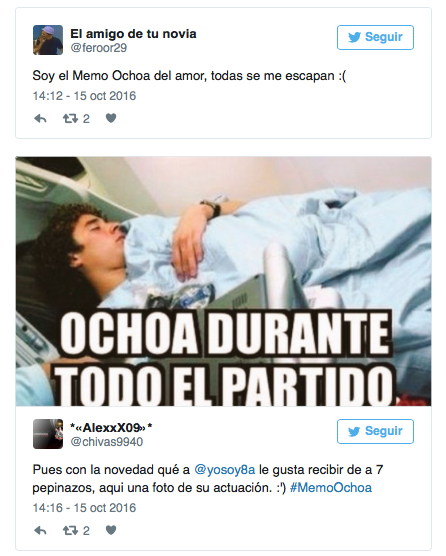
Task: Open the #MemoOchoa hashtag
Action: click(x=331, y=488)
